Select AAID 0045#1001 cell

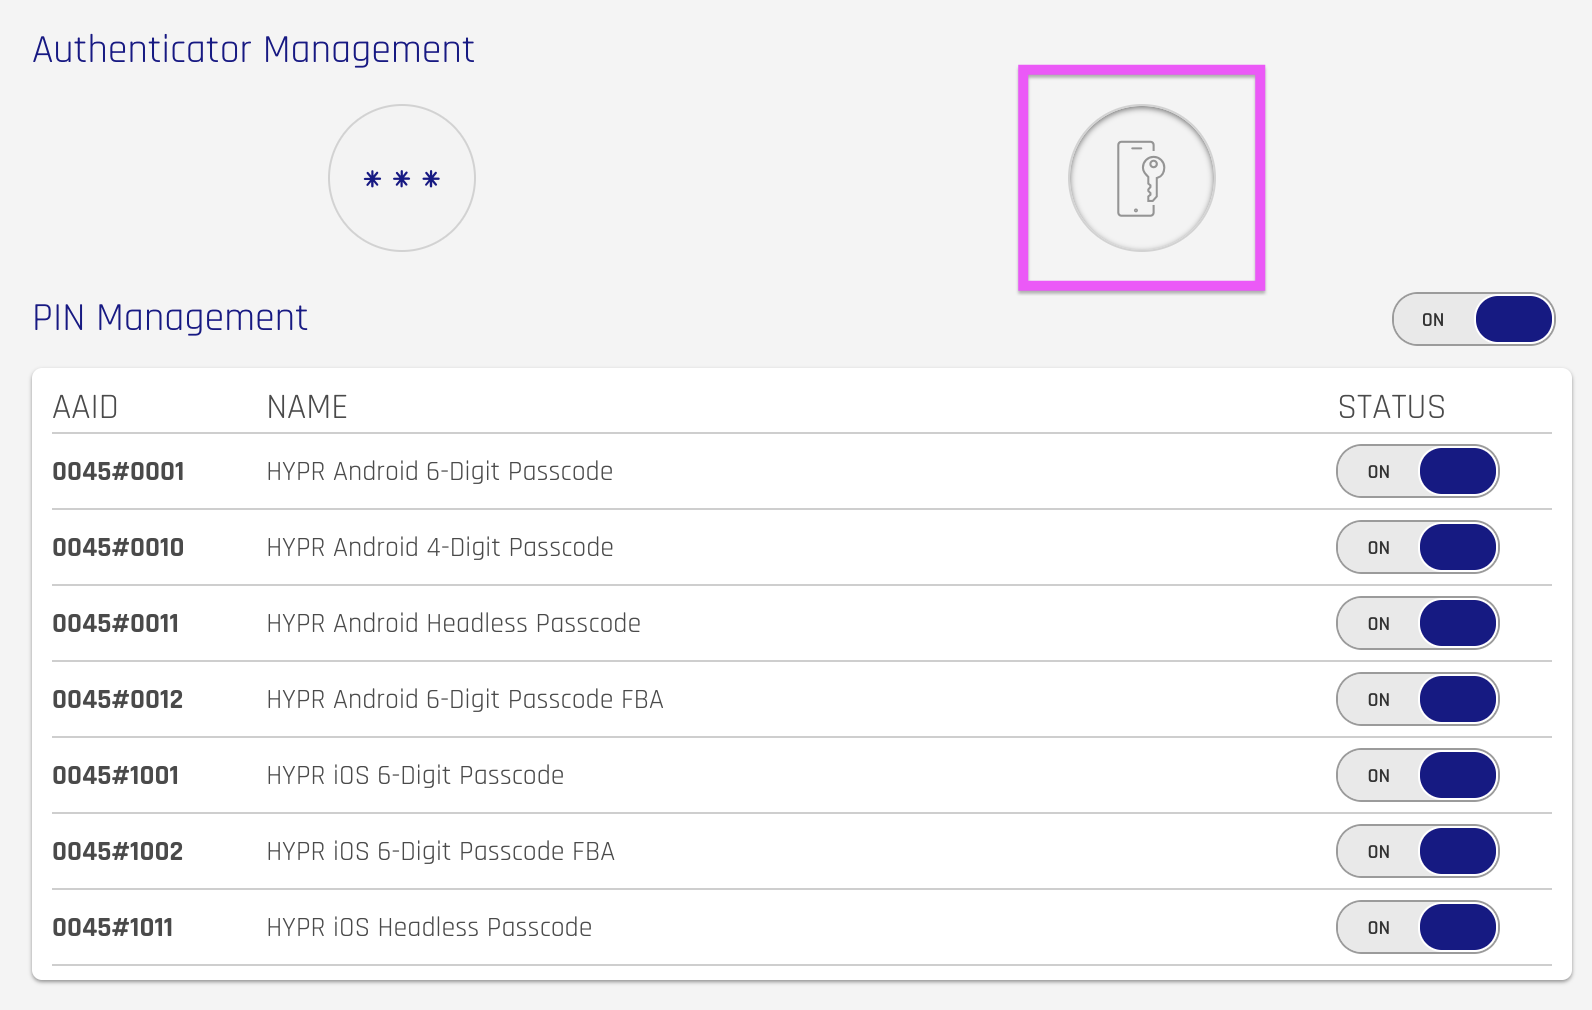[x=115, y=775]
